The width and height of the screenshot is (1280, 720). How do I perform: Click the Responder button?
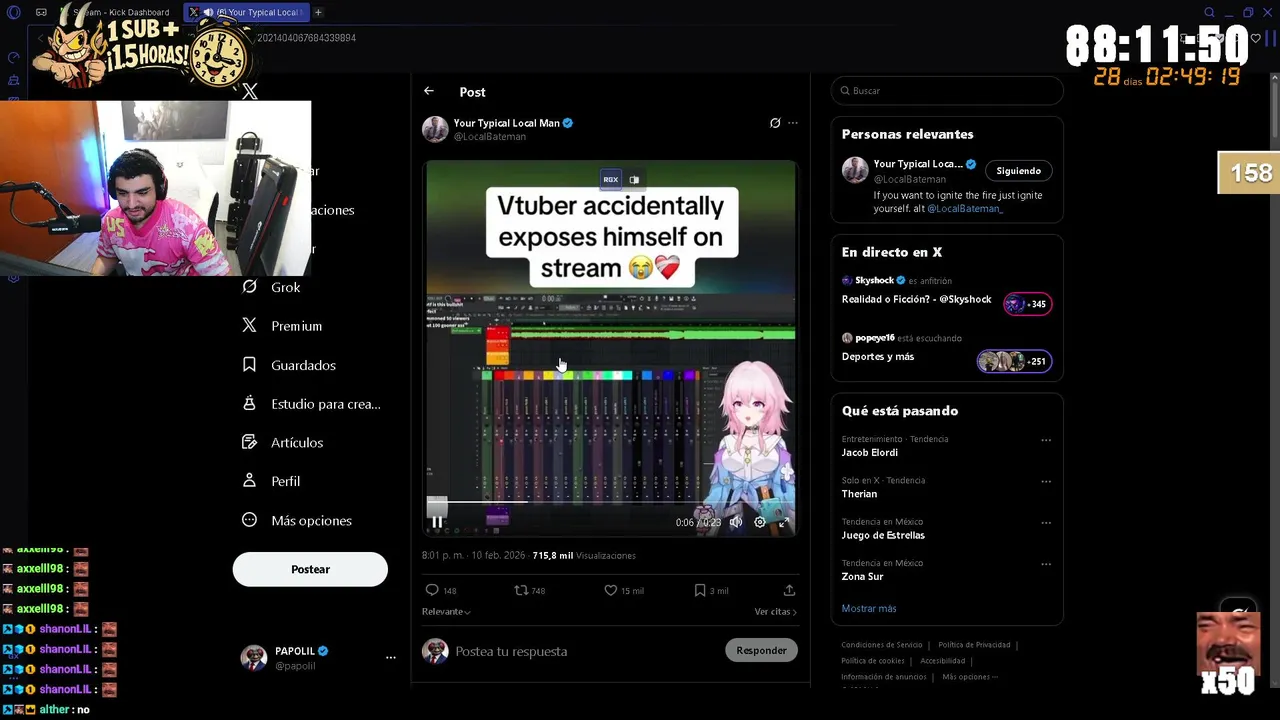click(x=761, y=650)
